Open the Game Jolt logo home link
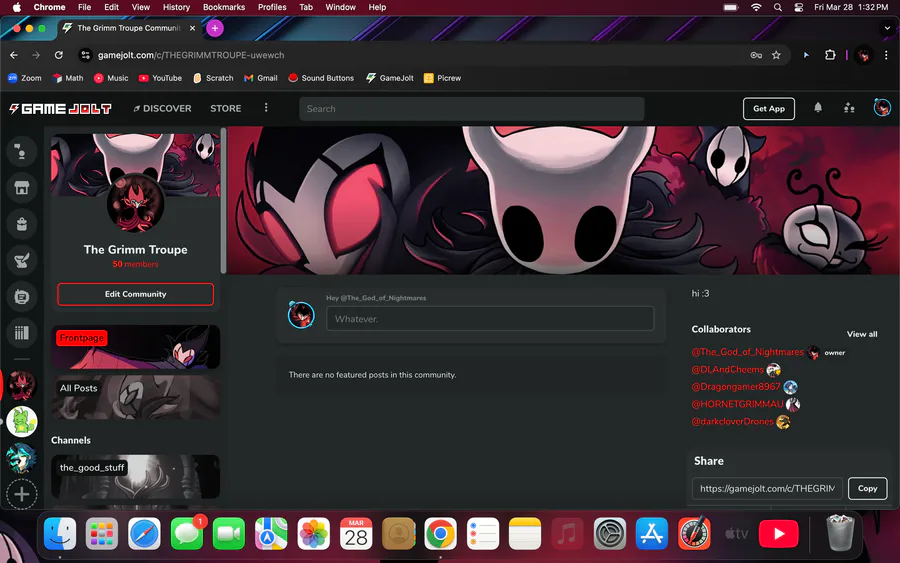This screenshot has height=563, width=900. (x=60, y=108)
